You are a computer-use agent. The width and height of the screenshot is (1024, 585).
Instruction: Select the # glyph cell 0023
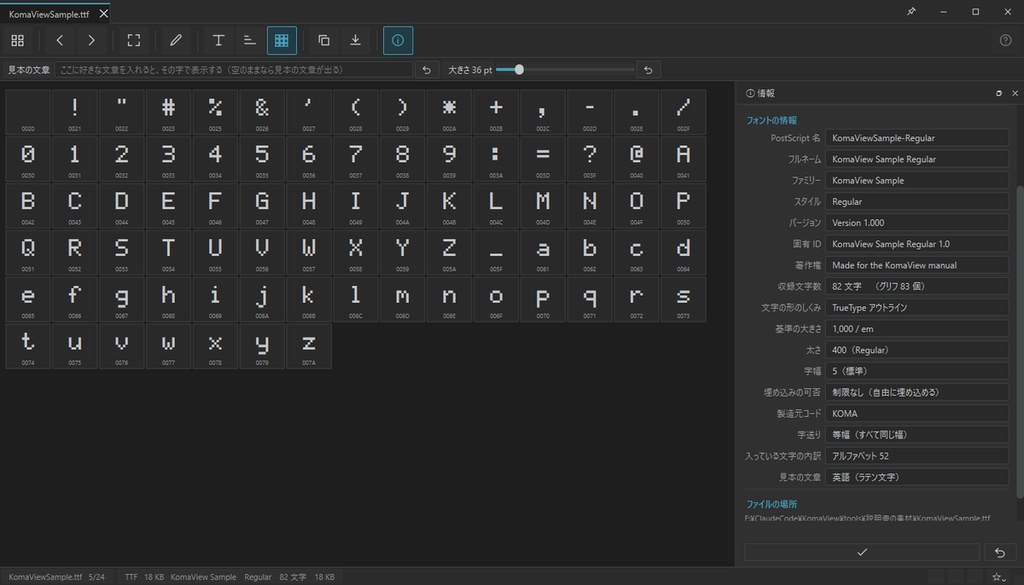coord(168,112)
